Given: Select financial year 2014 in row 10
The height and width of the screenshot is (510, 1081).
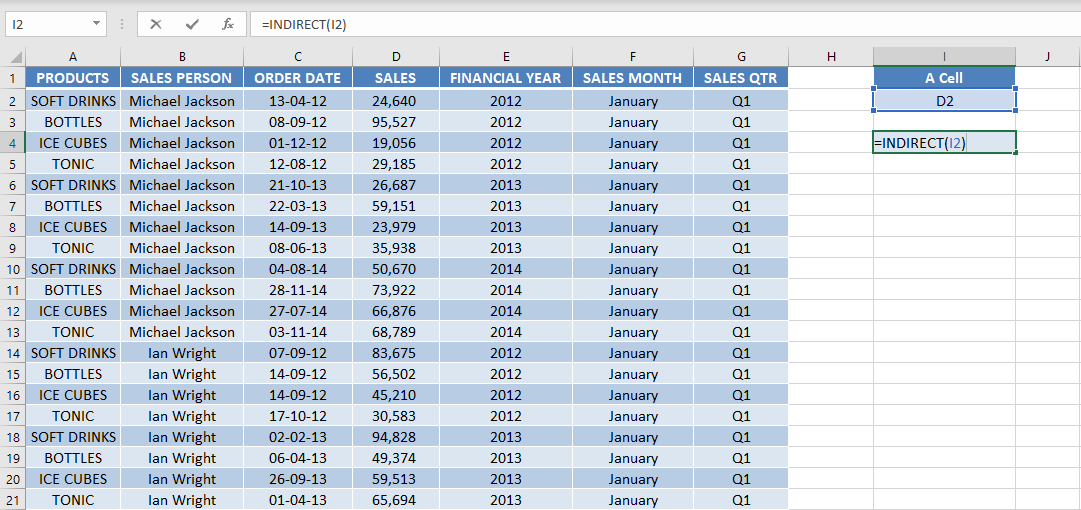Looking at the screenshot, I should pos(506,269).
